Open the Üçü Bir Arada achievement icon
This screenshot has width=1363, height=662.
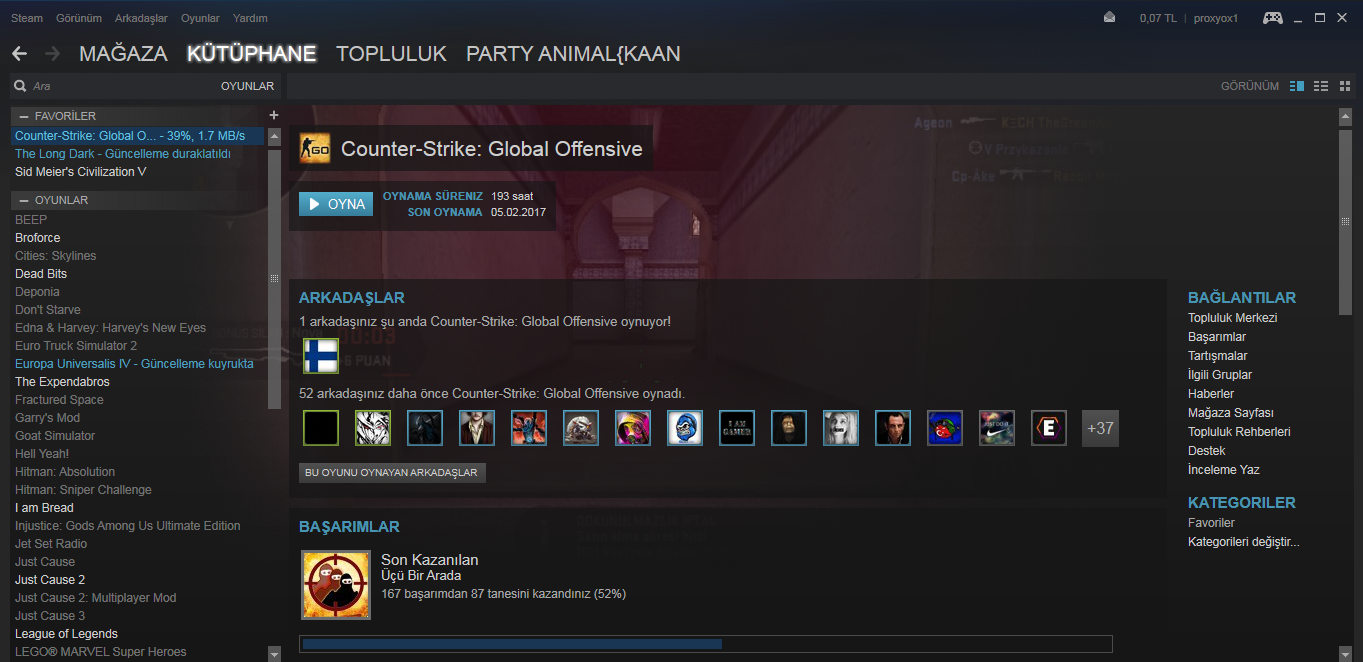(x=336, y=585)
